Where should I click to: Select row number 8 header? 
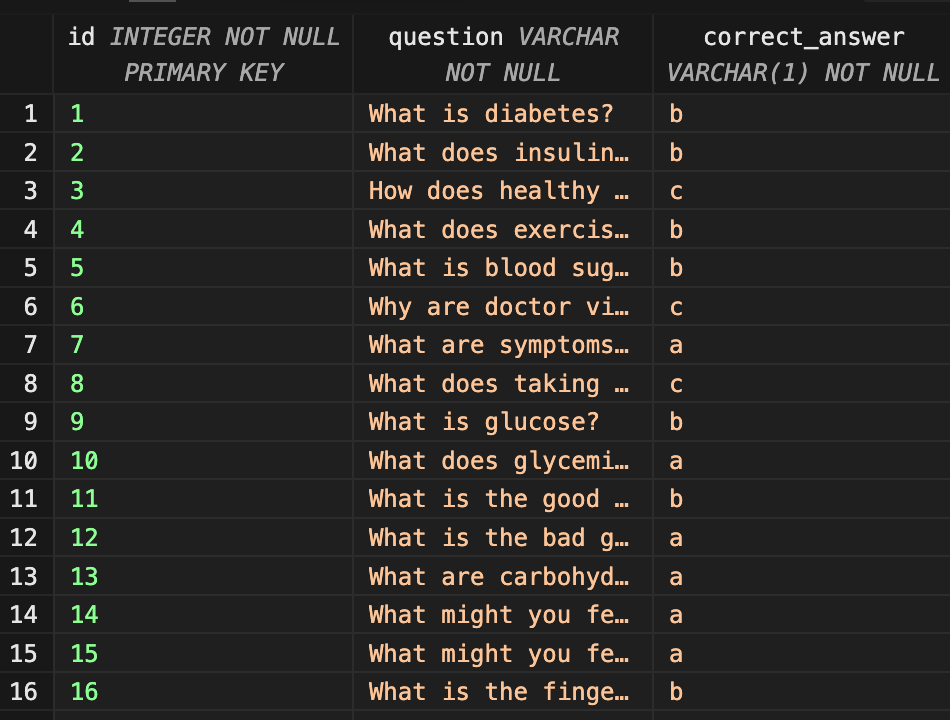coord(27,383)
